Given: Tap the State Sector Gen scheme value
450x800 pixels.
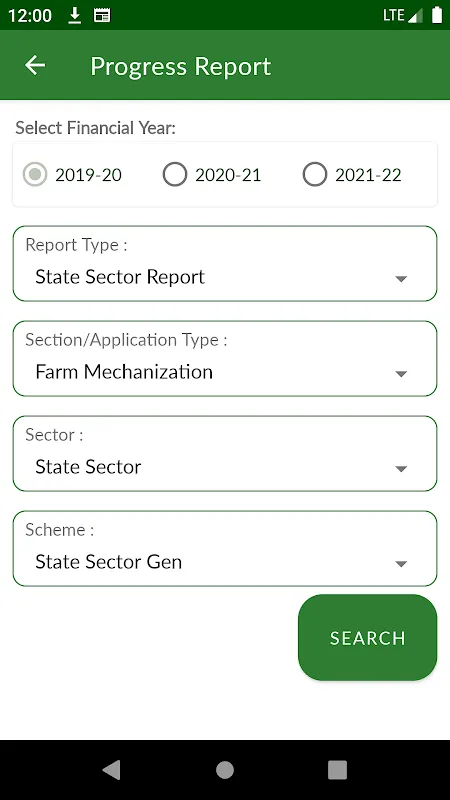Looking at the screenshot, I should (109, 562).
